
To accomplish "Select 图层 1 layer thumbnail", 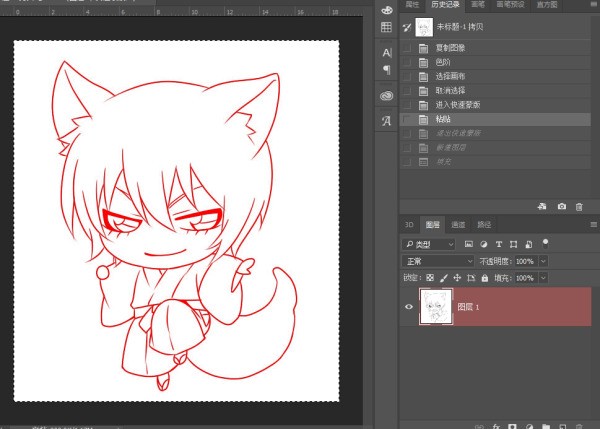I will pyautogui.click(x=437, y=307).
